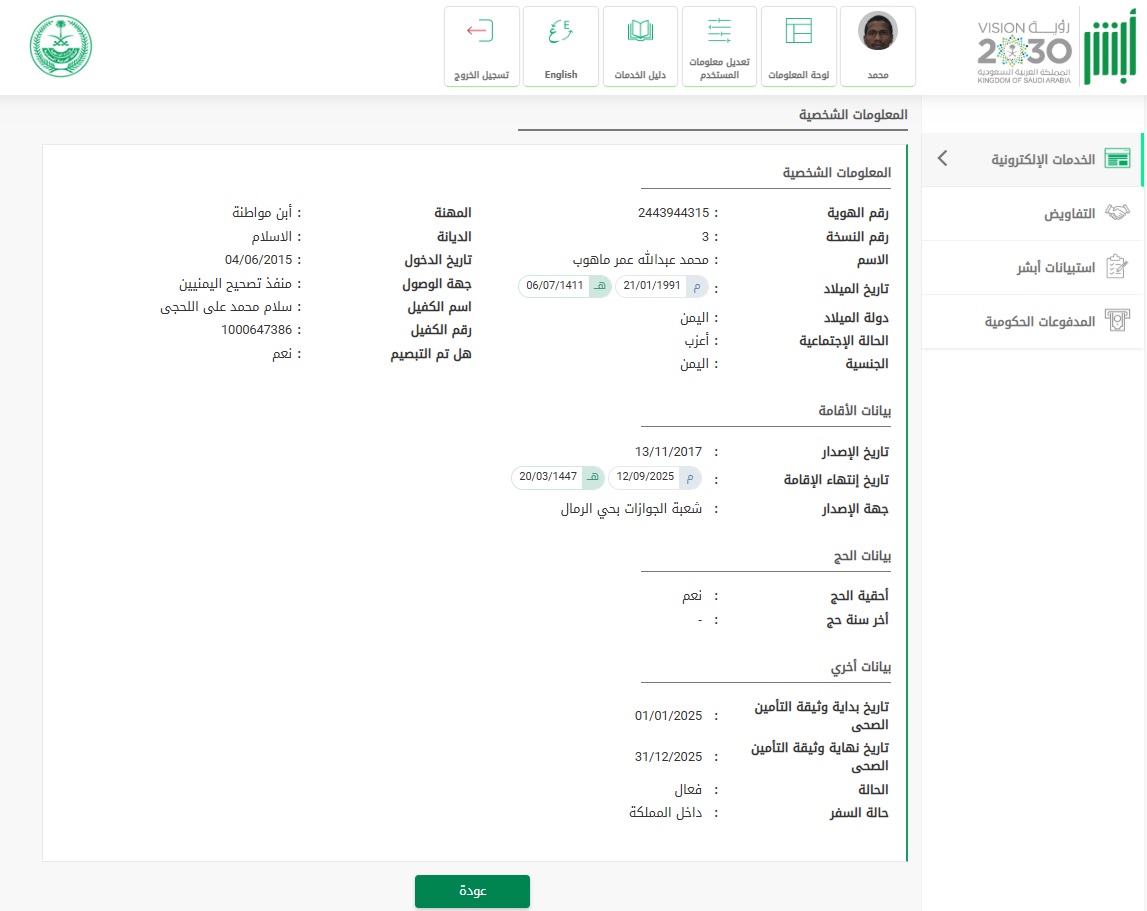Click the ID number 2443944315
The width and height of the screenshot is (1147, 911).
(x=673, y=213)
